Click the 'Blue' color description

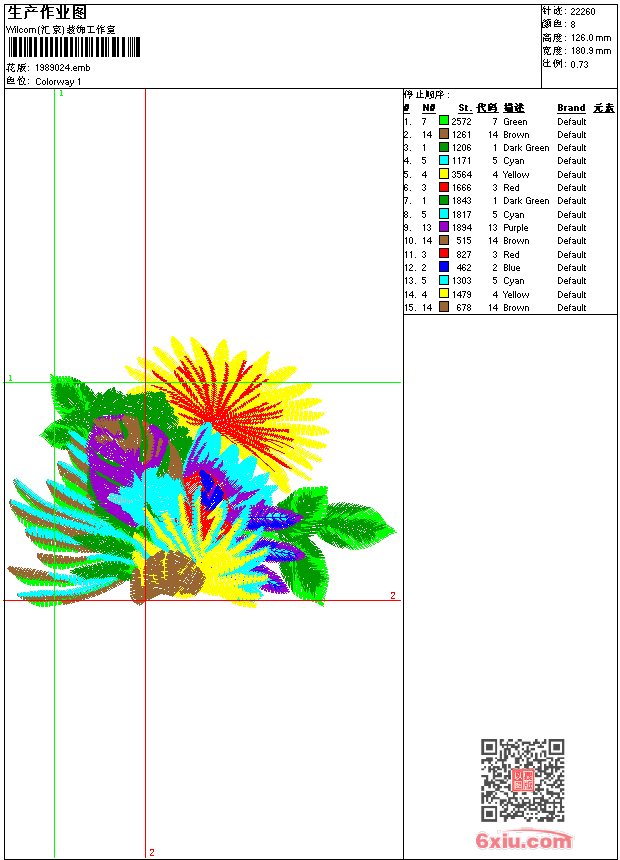pyautogui.click(x=512, y=268)
